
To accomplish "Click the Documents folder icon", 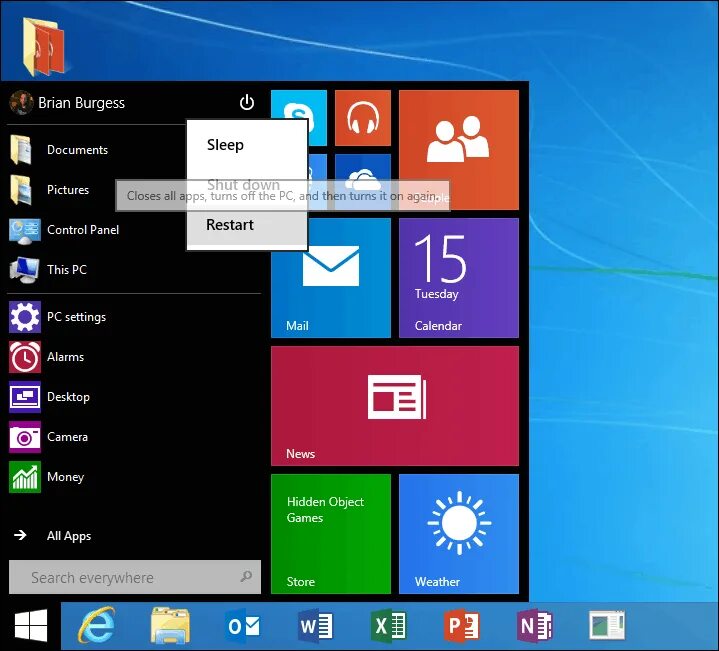I will coord(21,150).
